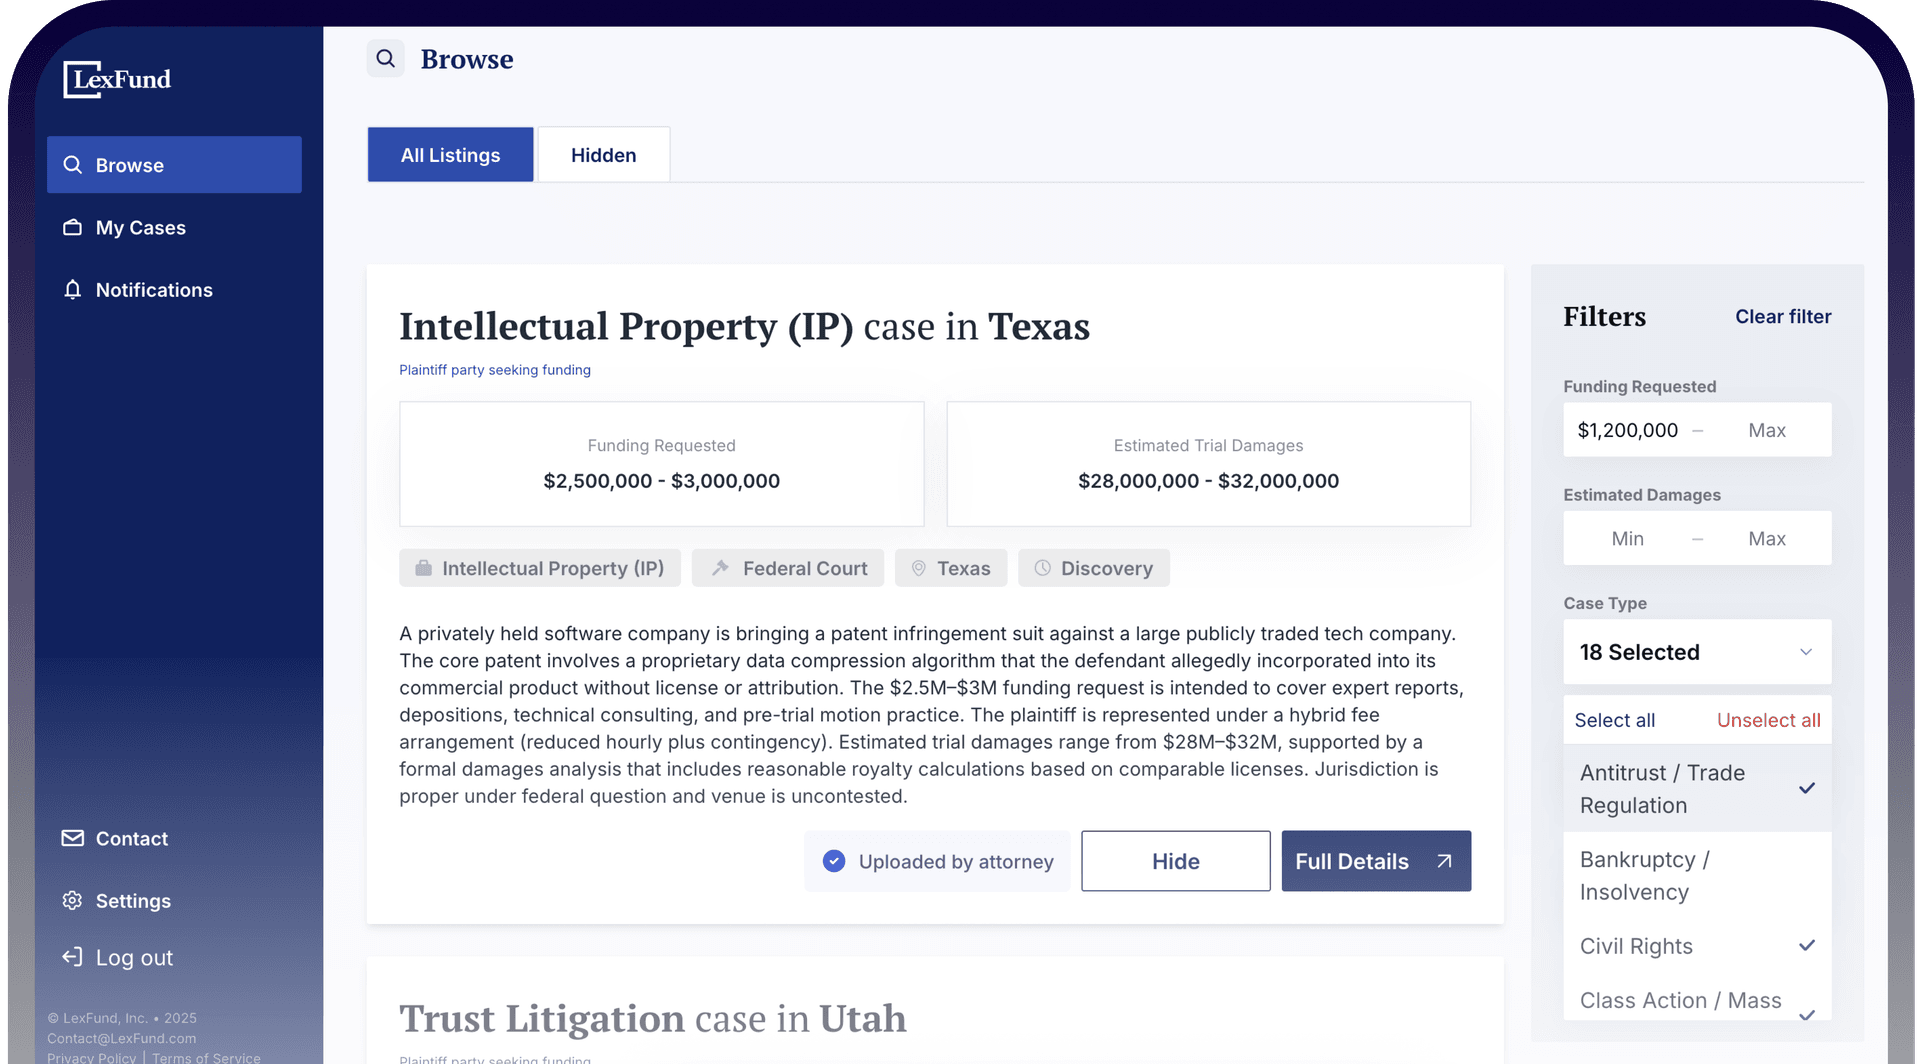Click Unselect all in case type list
The width and height of the screenshot is (1920, 1064).
pos(1768,720)
